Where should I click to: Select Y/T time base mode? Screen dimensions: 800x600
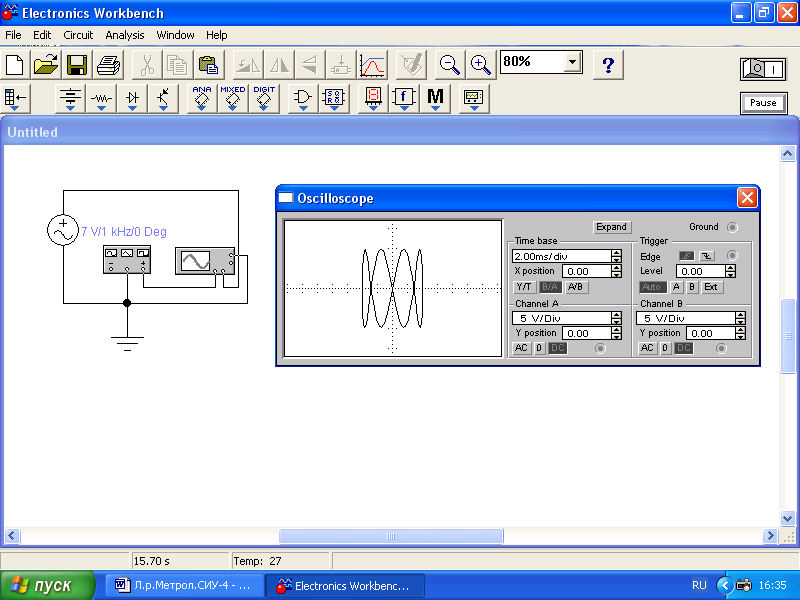523,287
